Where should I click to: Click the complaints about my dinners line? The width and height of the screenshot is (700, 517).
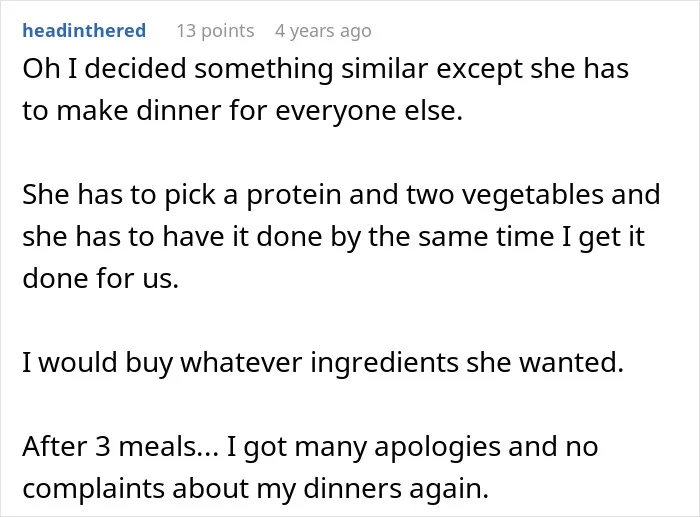pyautogui.click(x=255, y=488)
